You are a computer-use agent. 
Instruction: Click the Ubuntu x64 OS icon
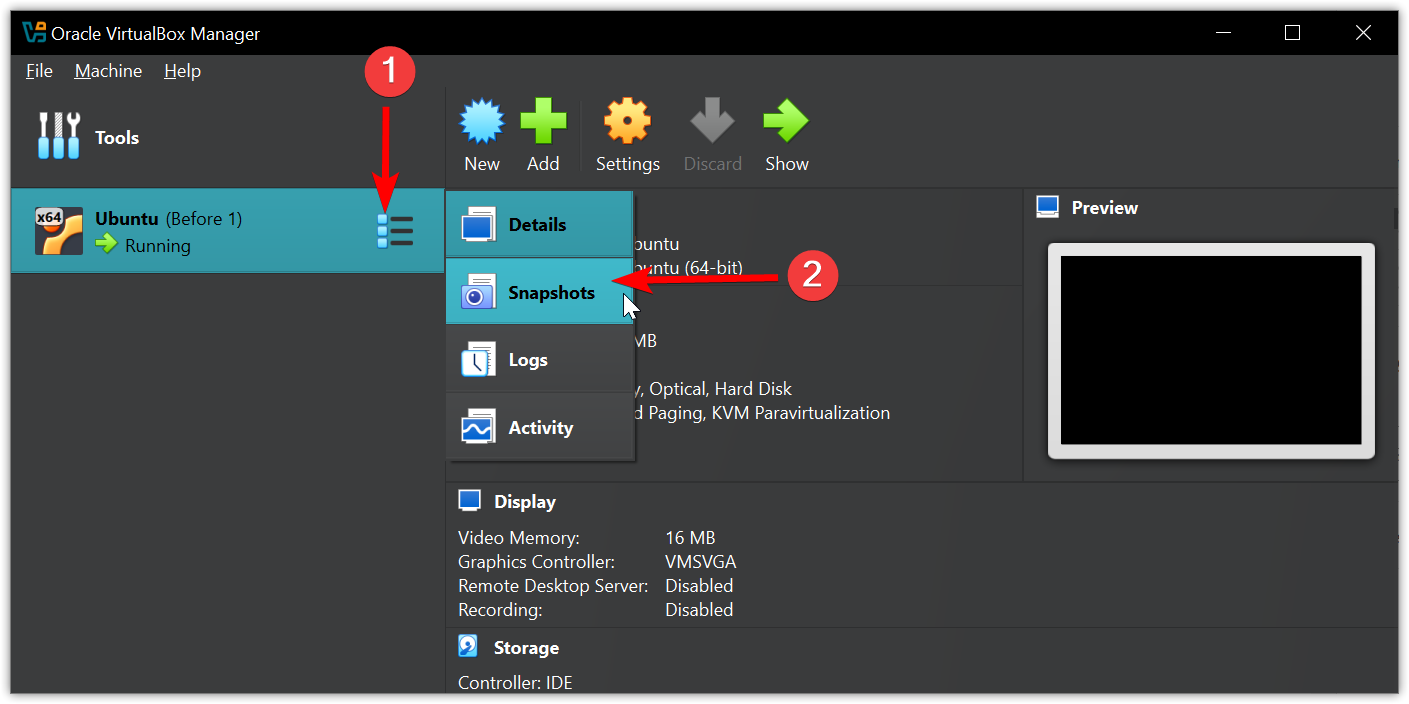(59, 231)
